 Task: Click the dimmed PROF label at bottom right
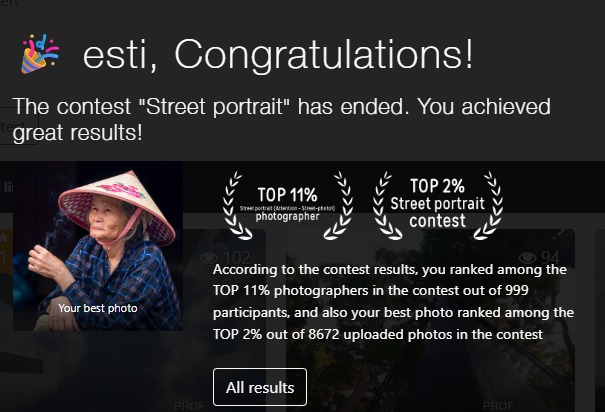[499, 405]
